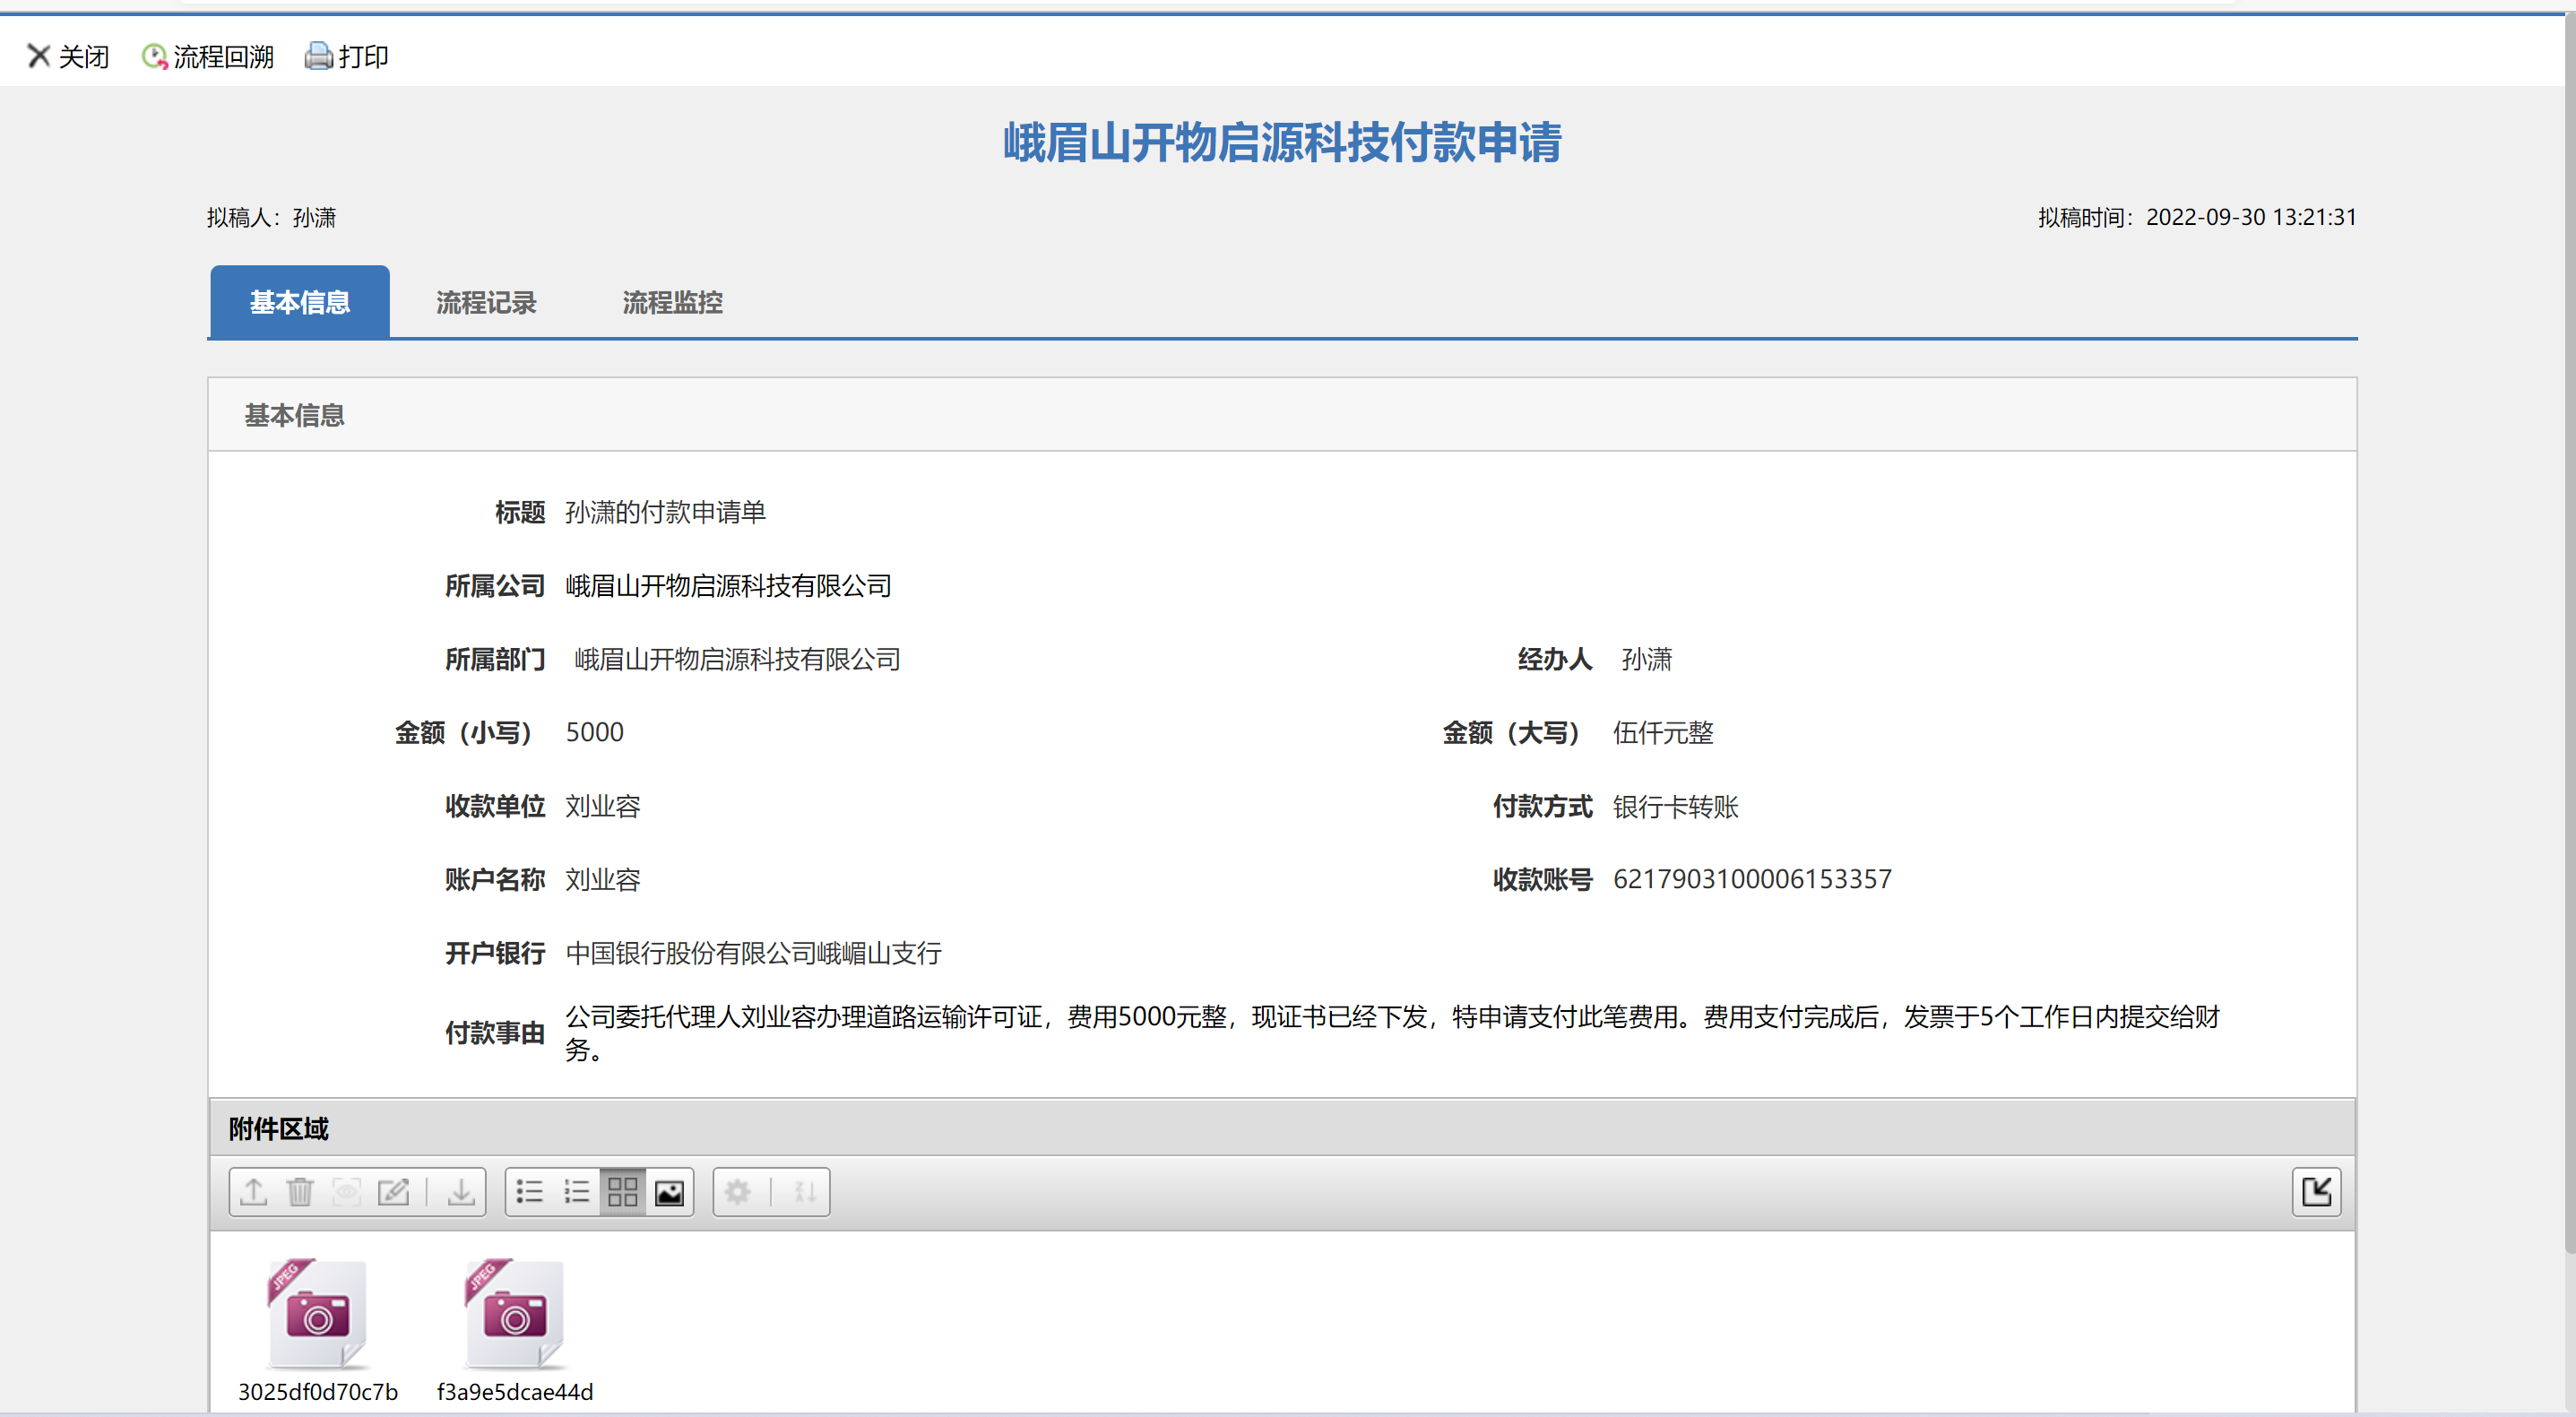The height and width of the screenshot is (1417, 2576).
Task: Switch attachments to numbered list view
Action: (x=576, y=1191)
